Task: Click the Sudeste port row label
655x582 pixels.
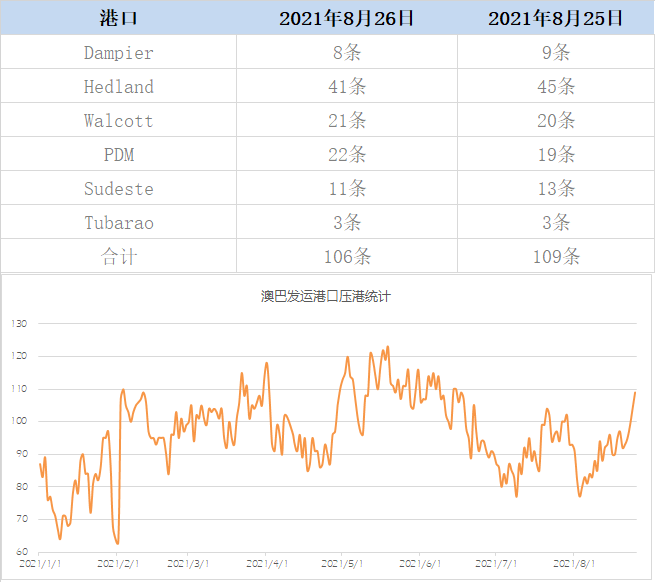Action: [x=119, y=189]
